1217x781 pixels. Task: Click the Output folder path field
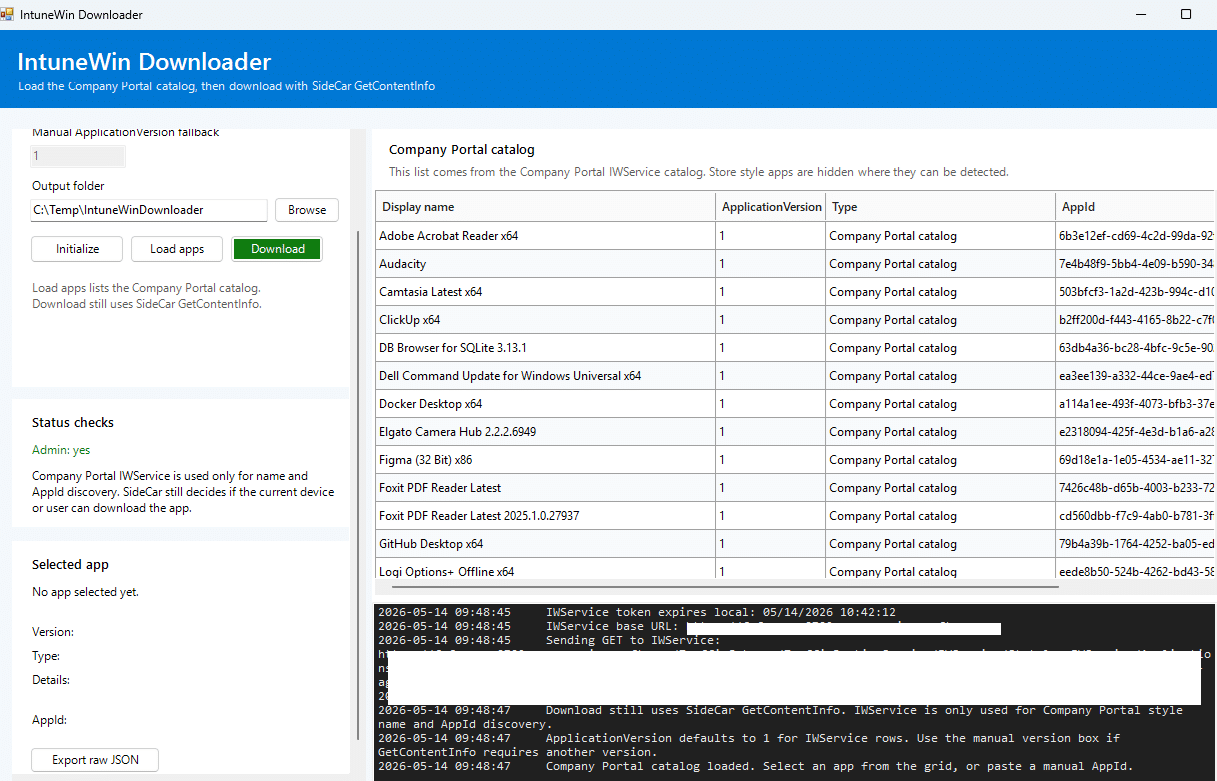pyautogui.click(x=149, y=210)
